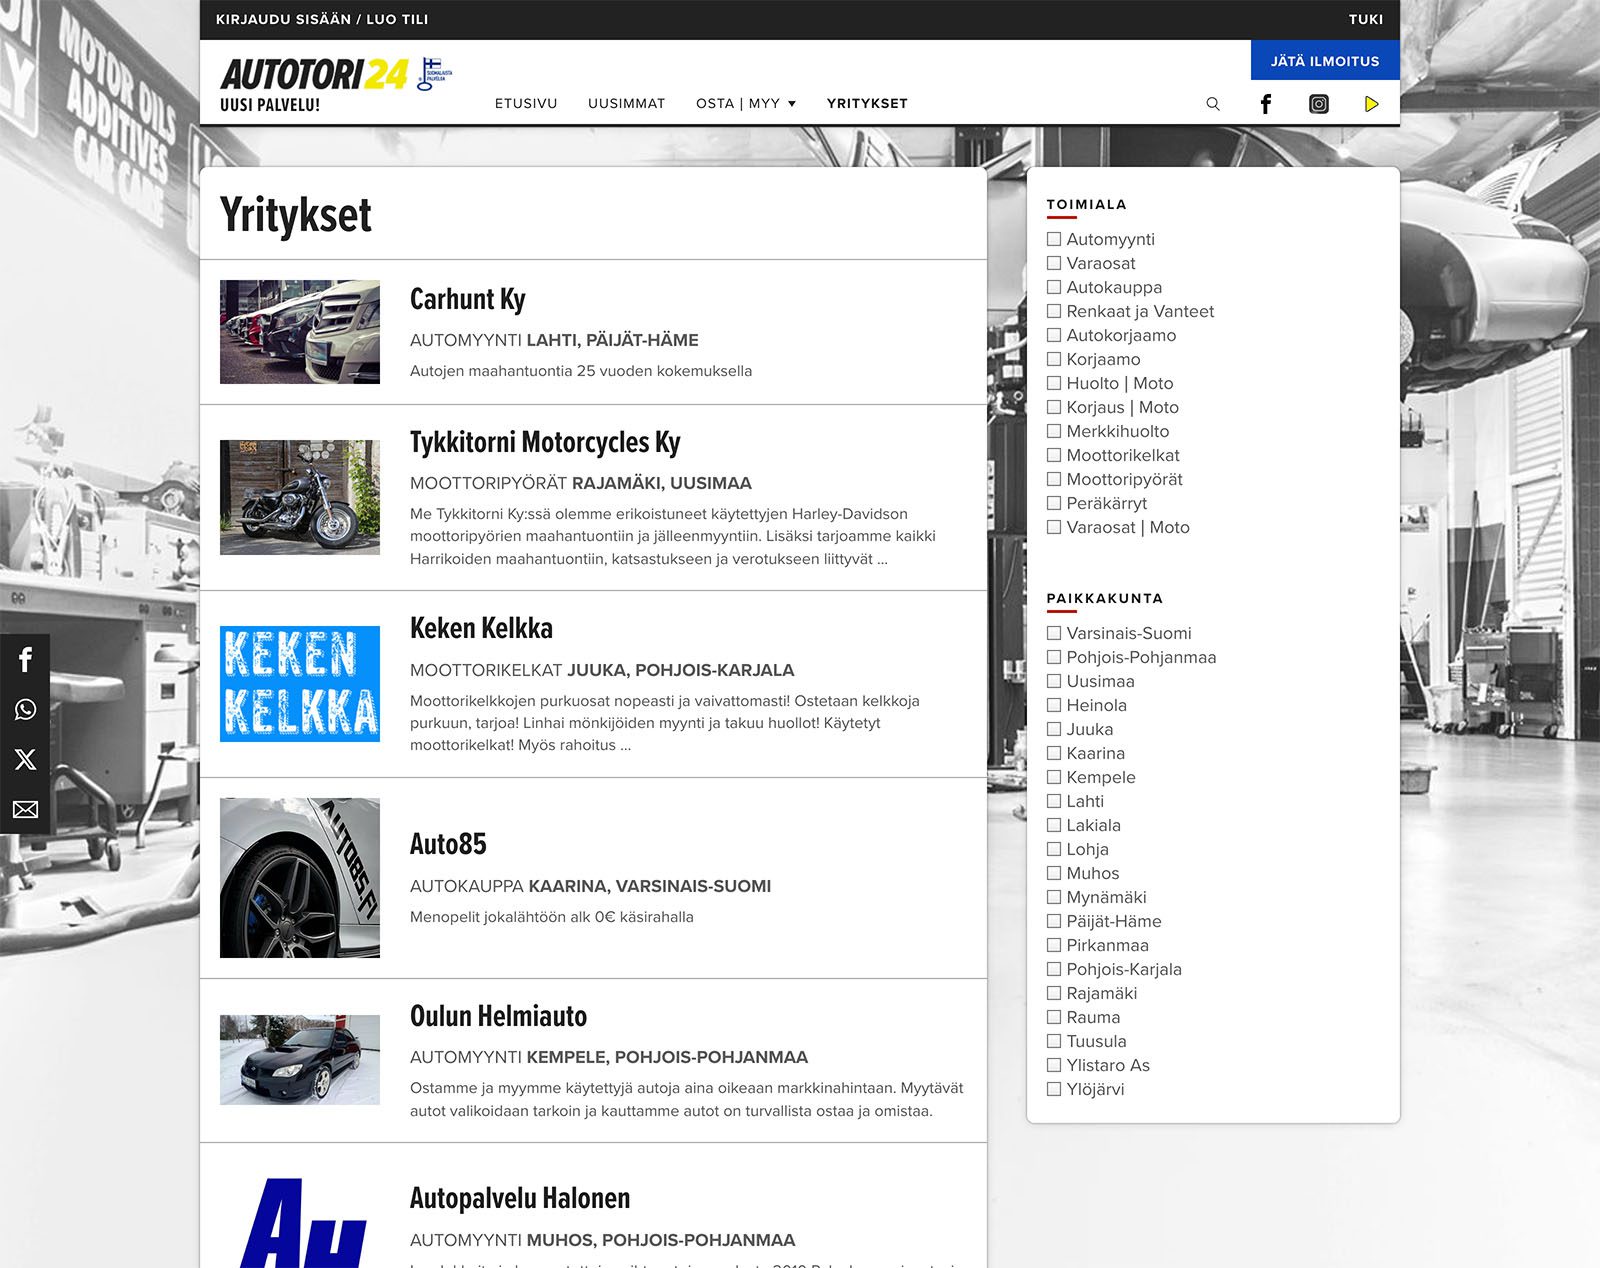Click the yellow play video icon
This screenshot has width=1600, height=1268.
click(x=1372, y=104)
